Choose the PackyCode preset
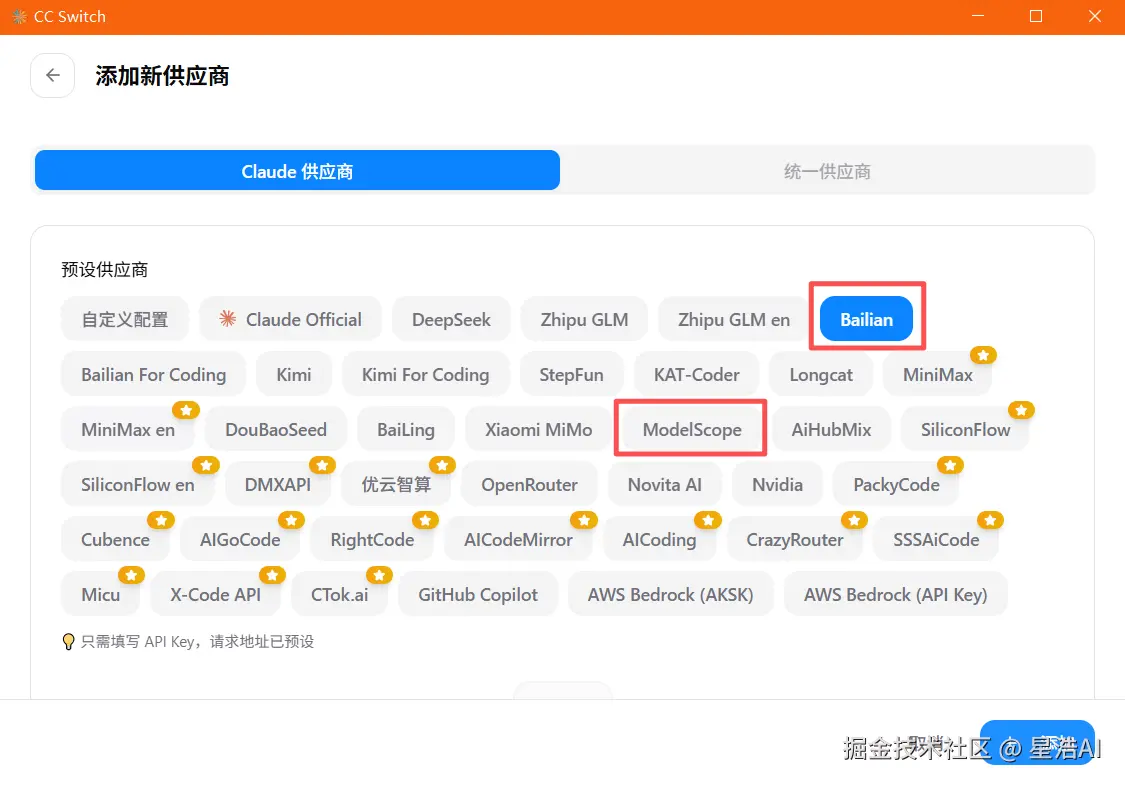Image resolution: width=1125 pixels, height=785 pixels. click(896, 484)
